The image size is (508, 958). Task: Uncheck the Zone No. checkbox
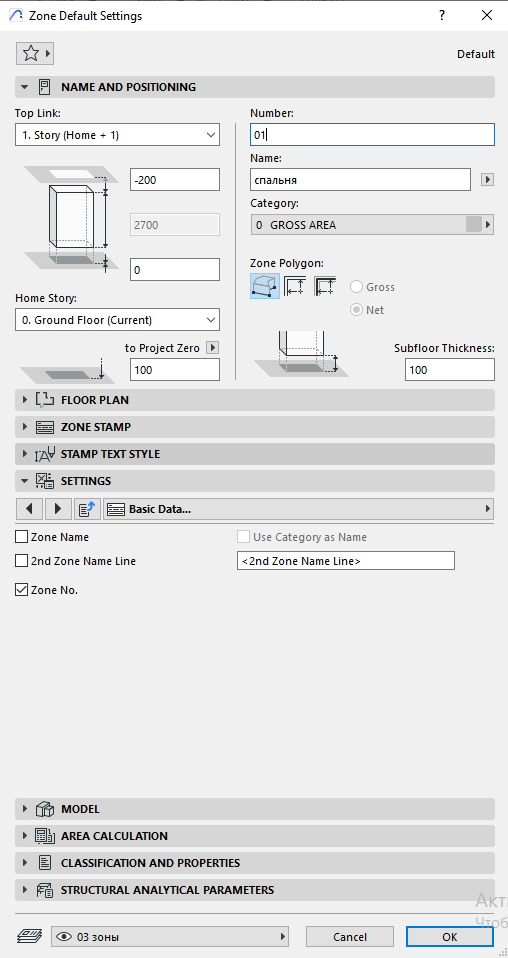click(x=21, y=590)
